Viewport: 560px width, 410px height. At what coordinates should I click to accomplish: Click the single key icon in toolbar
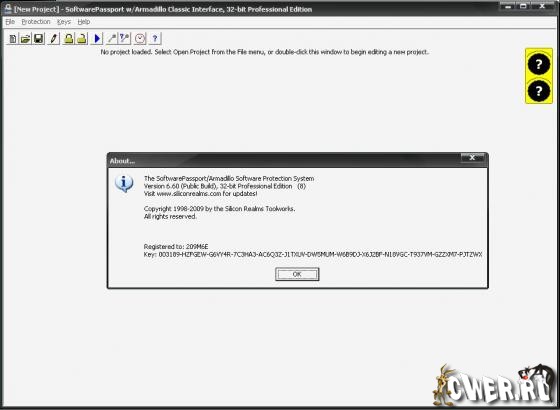pos(112,39)
